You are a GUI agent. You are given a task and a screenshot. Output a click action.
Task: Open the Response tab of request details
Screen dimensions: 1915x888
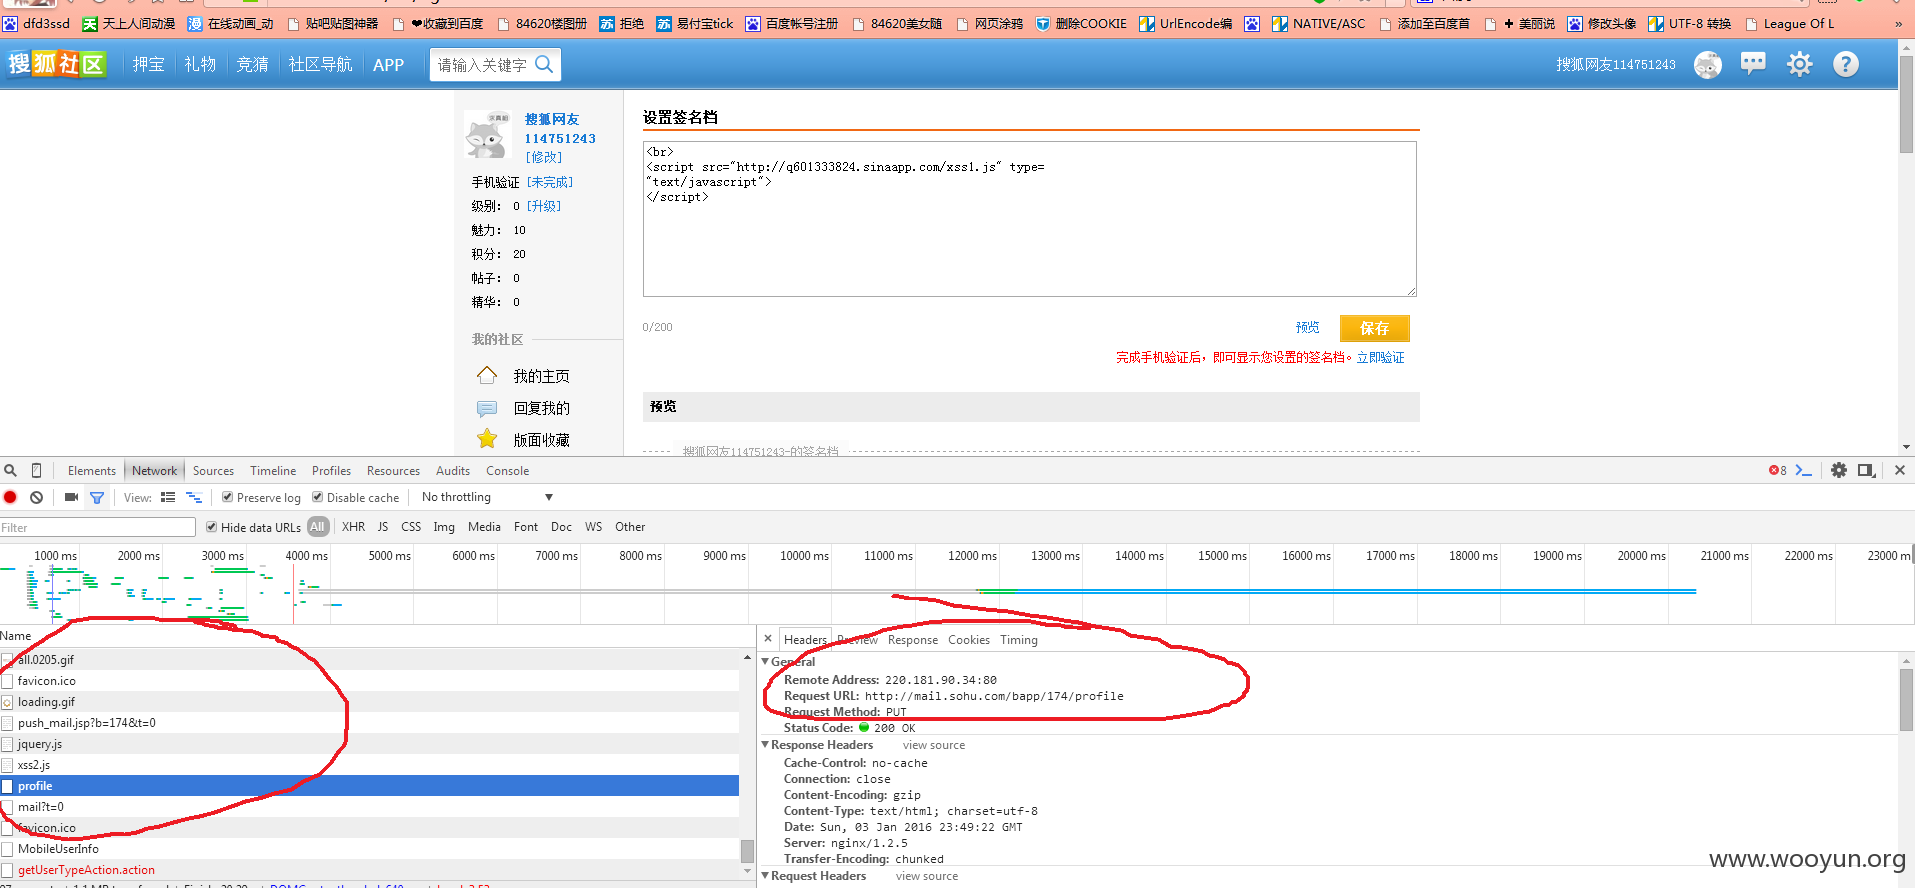(x=913, y=640)
